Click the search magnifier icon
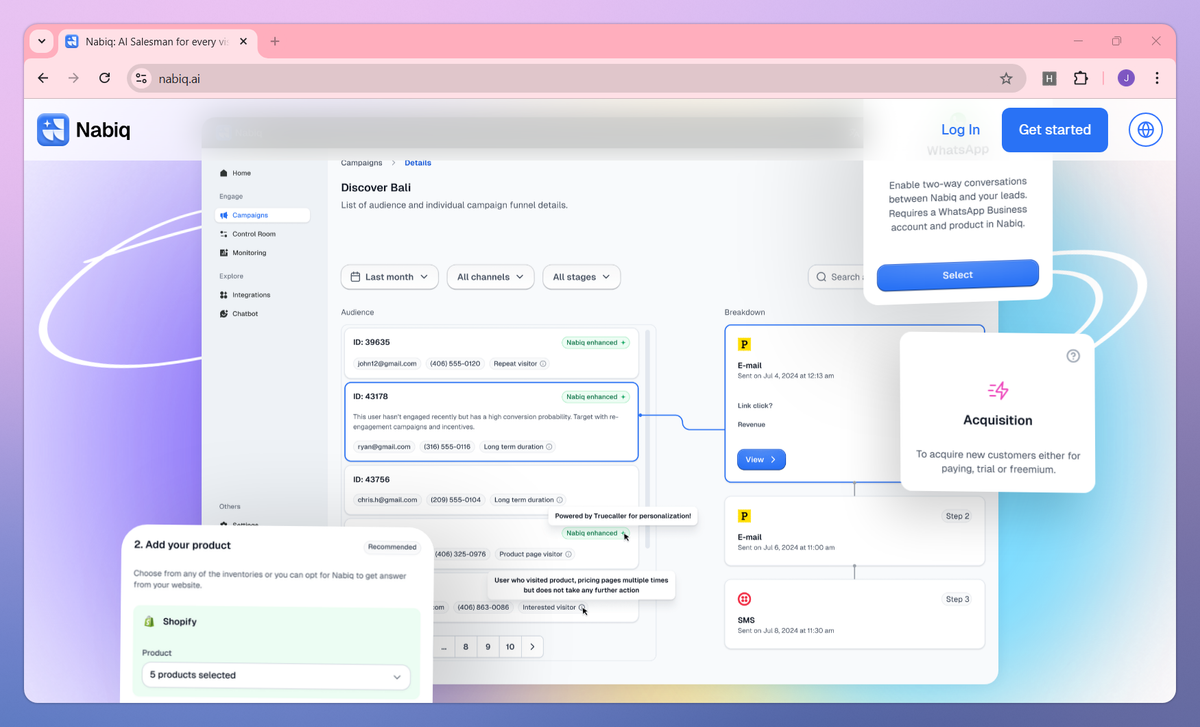The width and height of the screenshot is (1200, 727). (821, 277)
